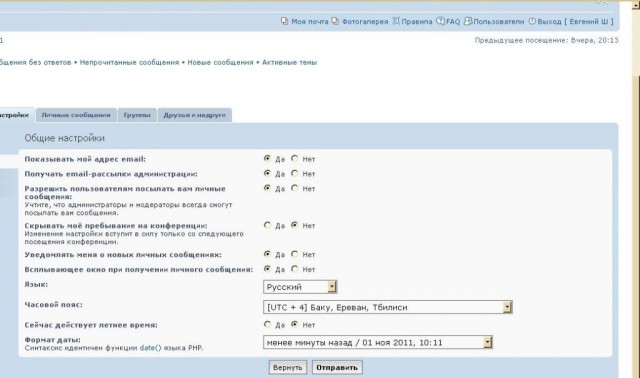Switch to Личные сообщения tab

[76, 115]
